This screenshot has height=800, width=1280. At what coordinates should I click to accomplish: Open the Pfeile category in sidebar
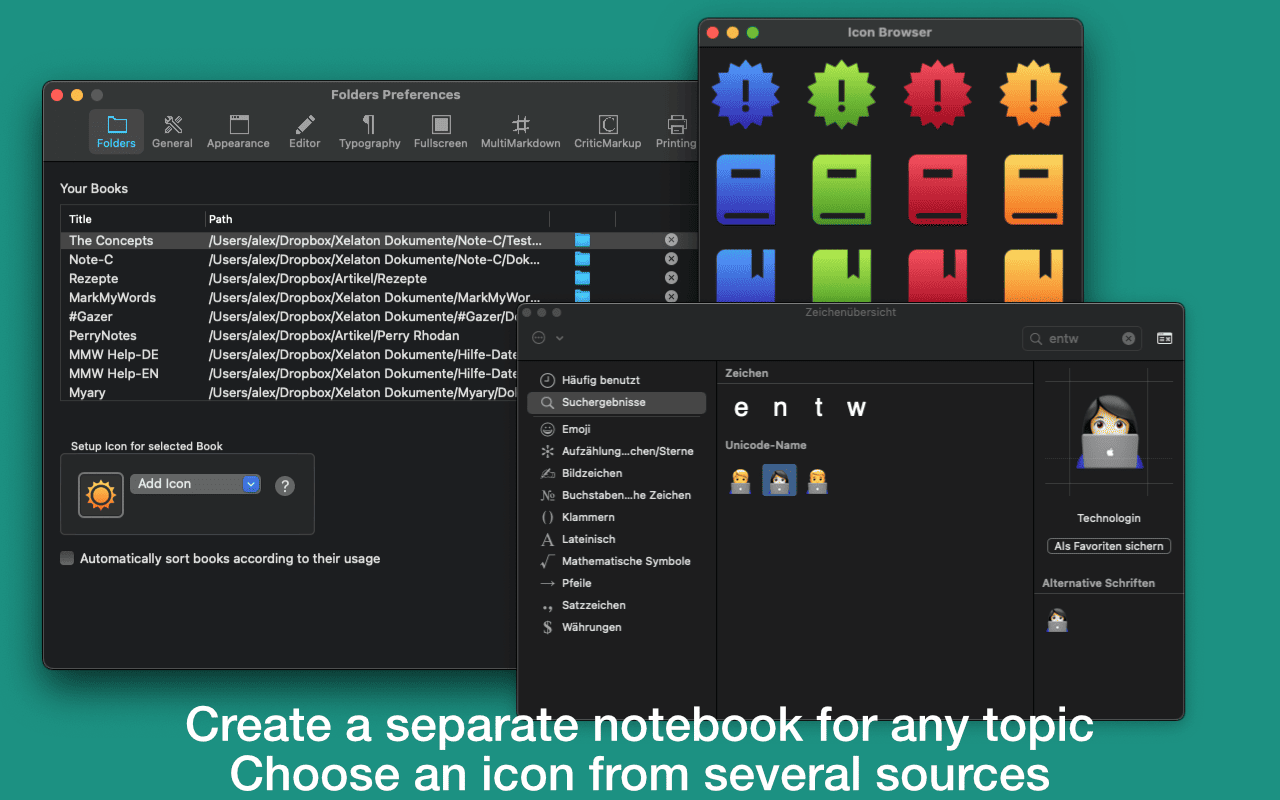(x=576, y=583)
